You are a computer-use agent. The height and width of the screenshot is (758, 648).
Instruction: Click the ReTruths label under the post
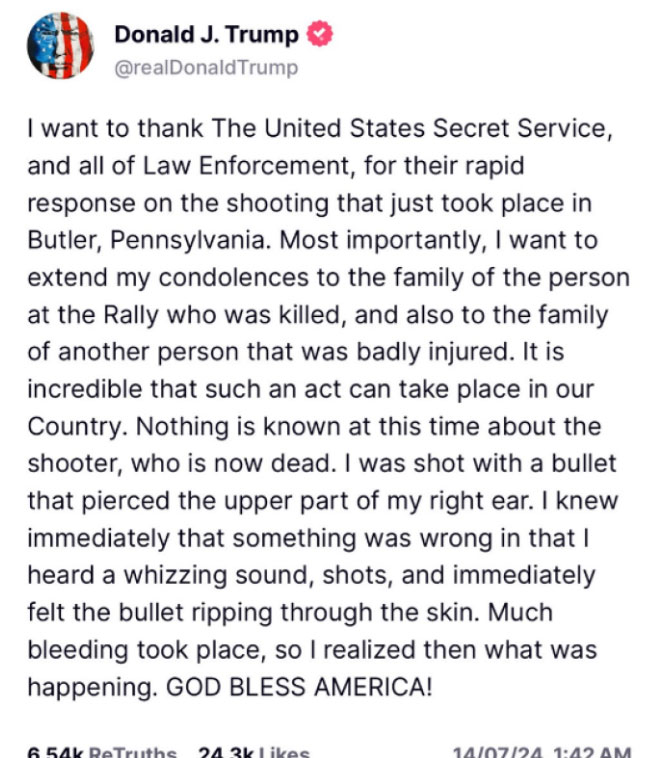(133, 752)
